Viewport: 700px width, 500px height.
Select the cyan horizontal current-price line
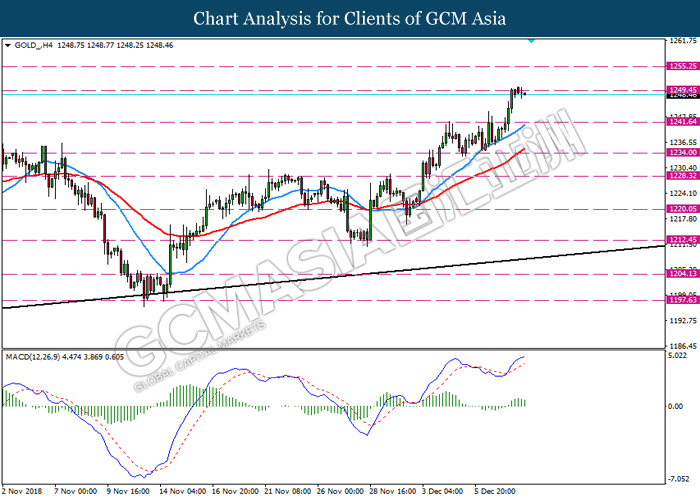(x=333, y=95)
